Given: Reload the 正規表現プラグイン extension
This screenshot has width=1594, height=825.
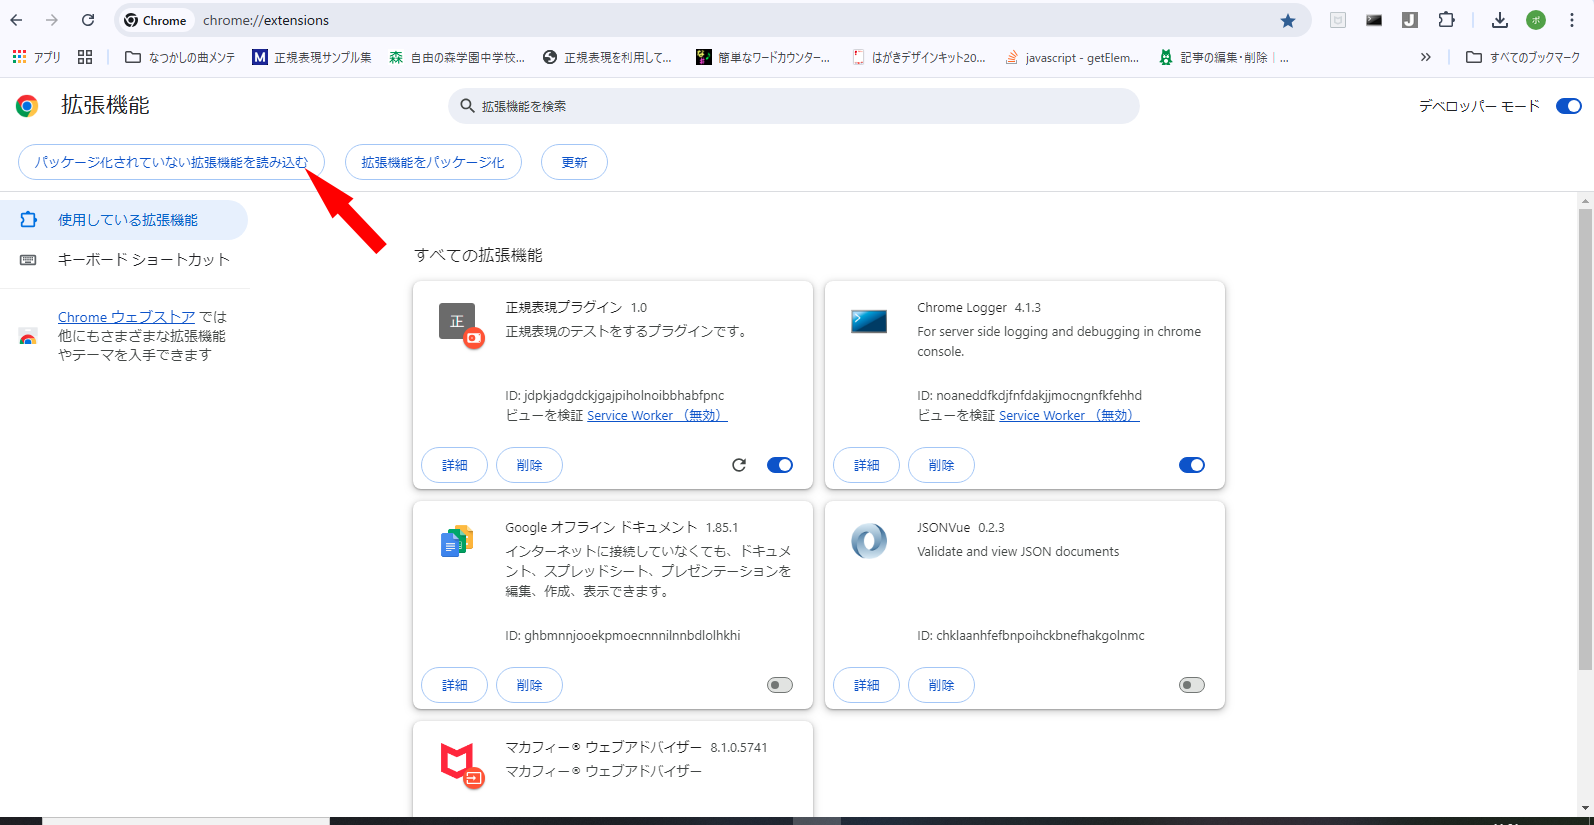Looking at the screenshot, I should pyautogui.click(x=739, y=465).
